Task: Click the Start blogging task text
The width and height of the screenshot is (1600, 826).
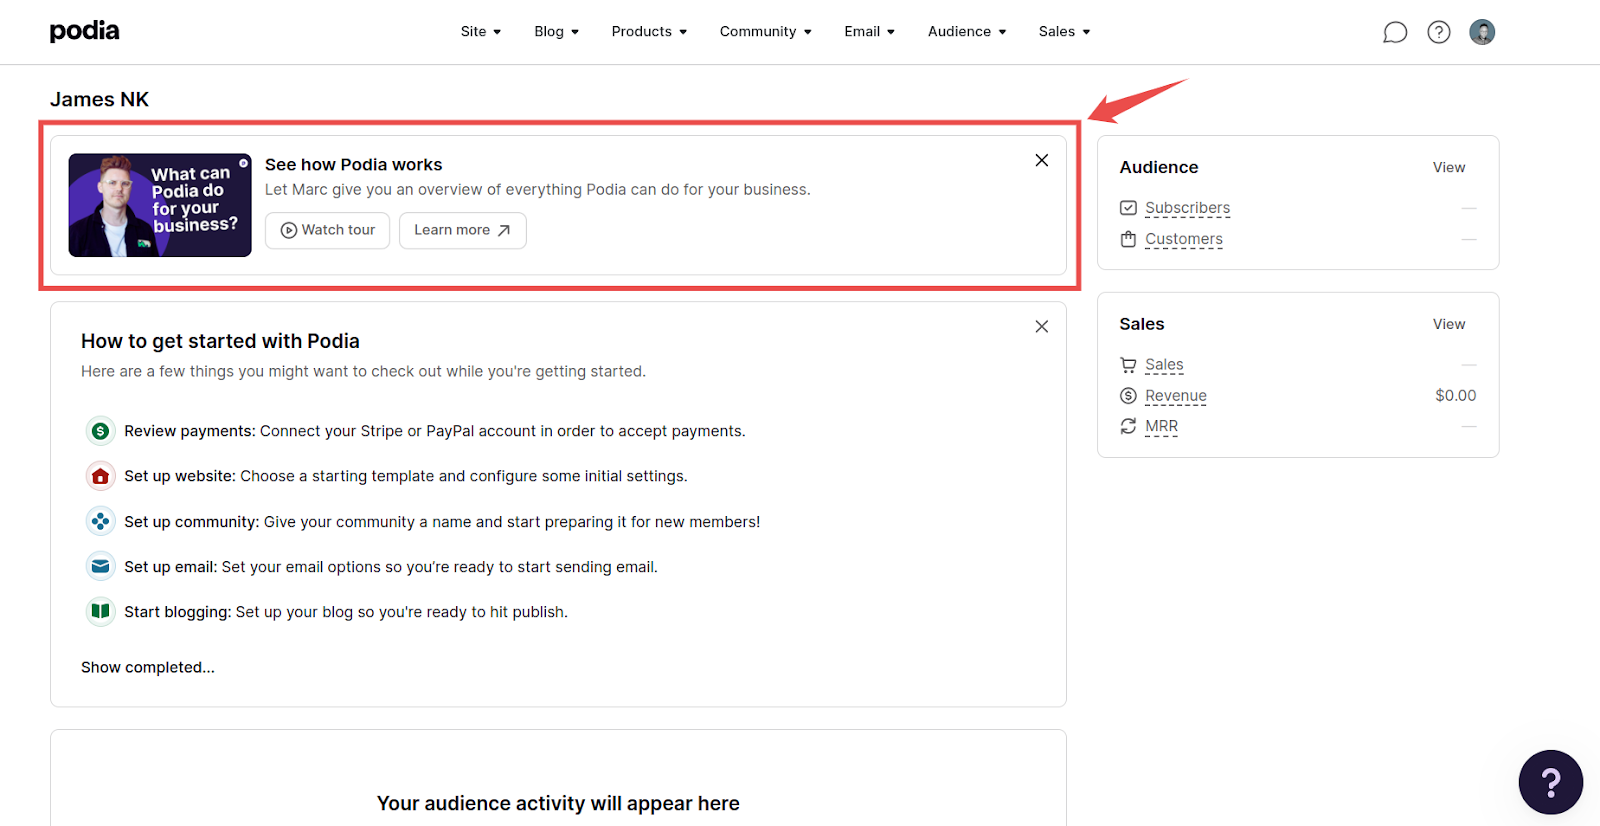Action: (x=346, y=612)
